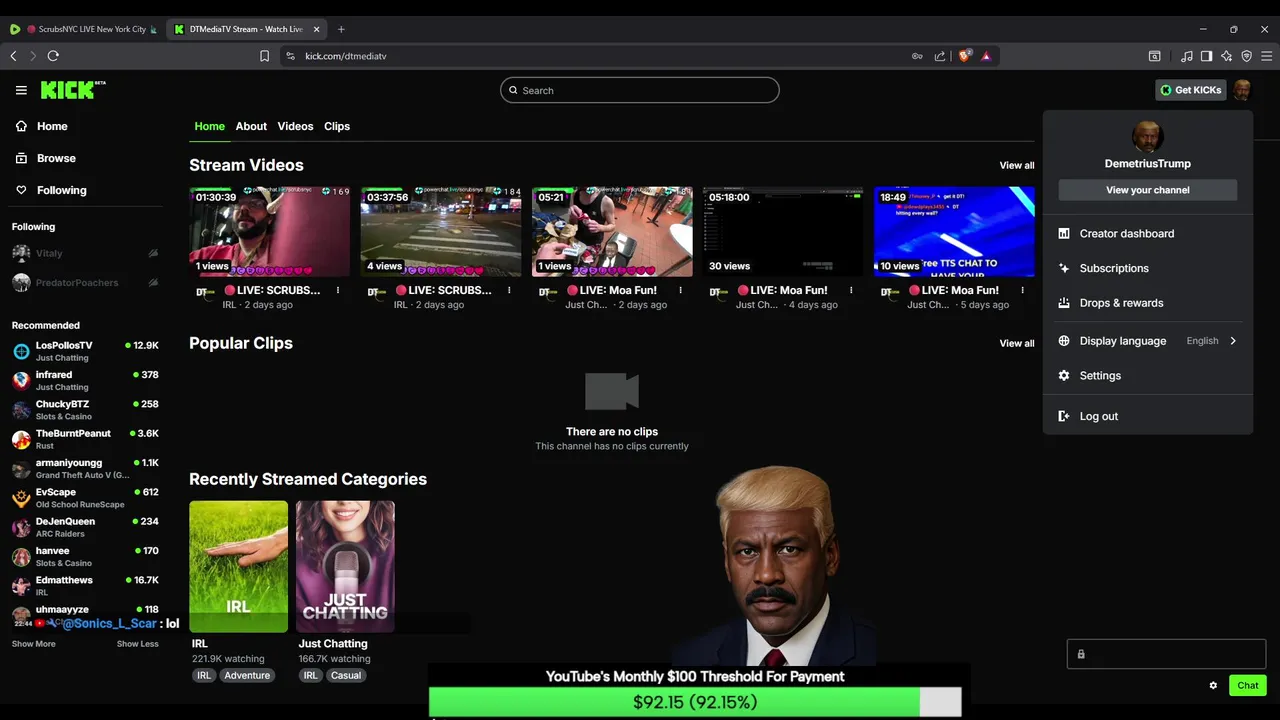Reload the page with the refresh icon
The width and height of the screenshot is (1280, 720).
point(53,56)
